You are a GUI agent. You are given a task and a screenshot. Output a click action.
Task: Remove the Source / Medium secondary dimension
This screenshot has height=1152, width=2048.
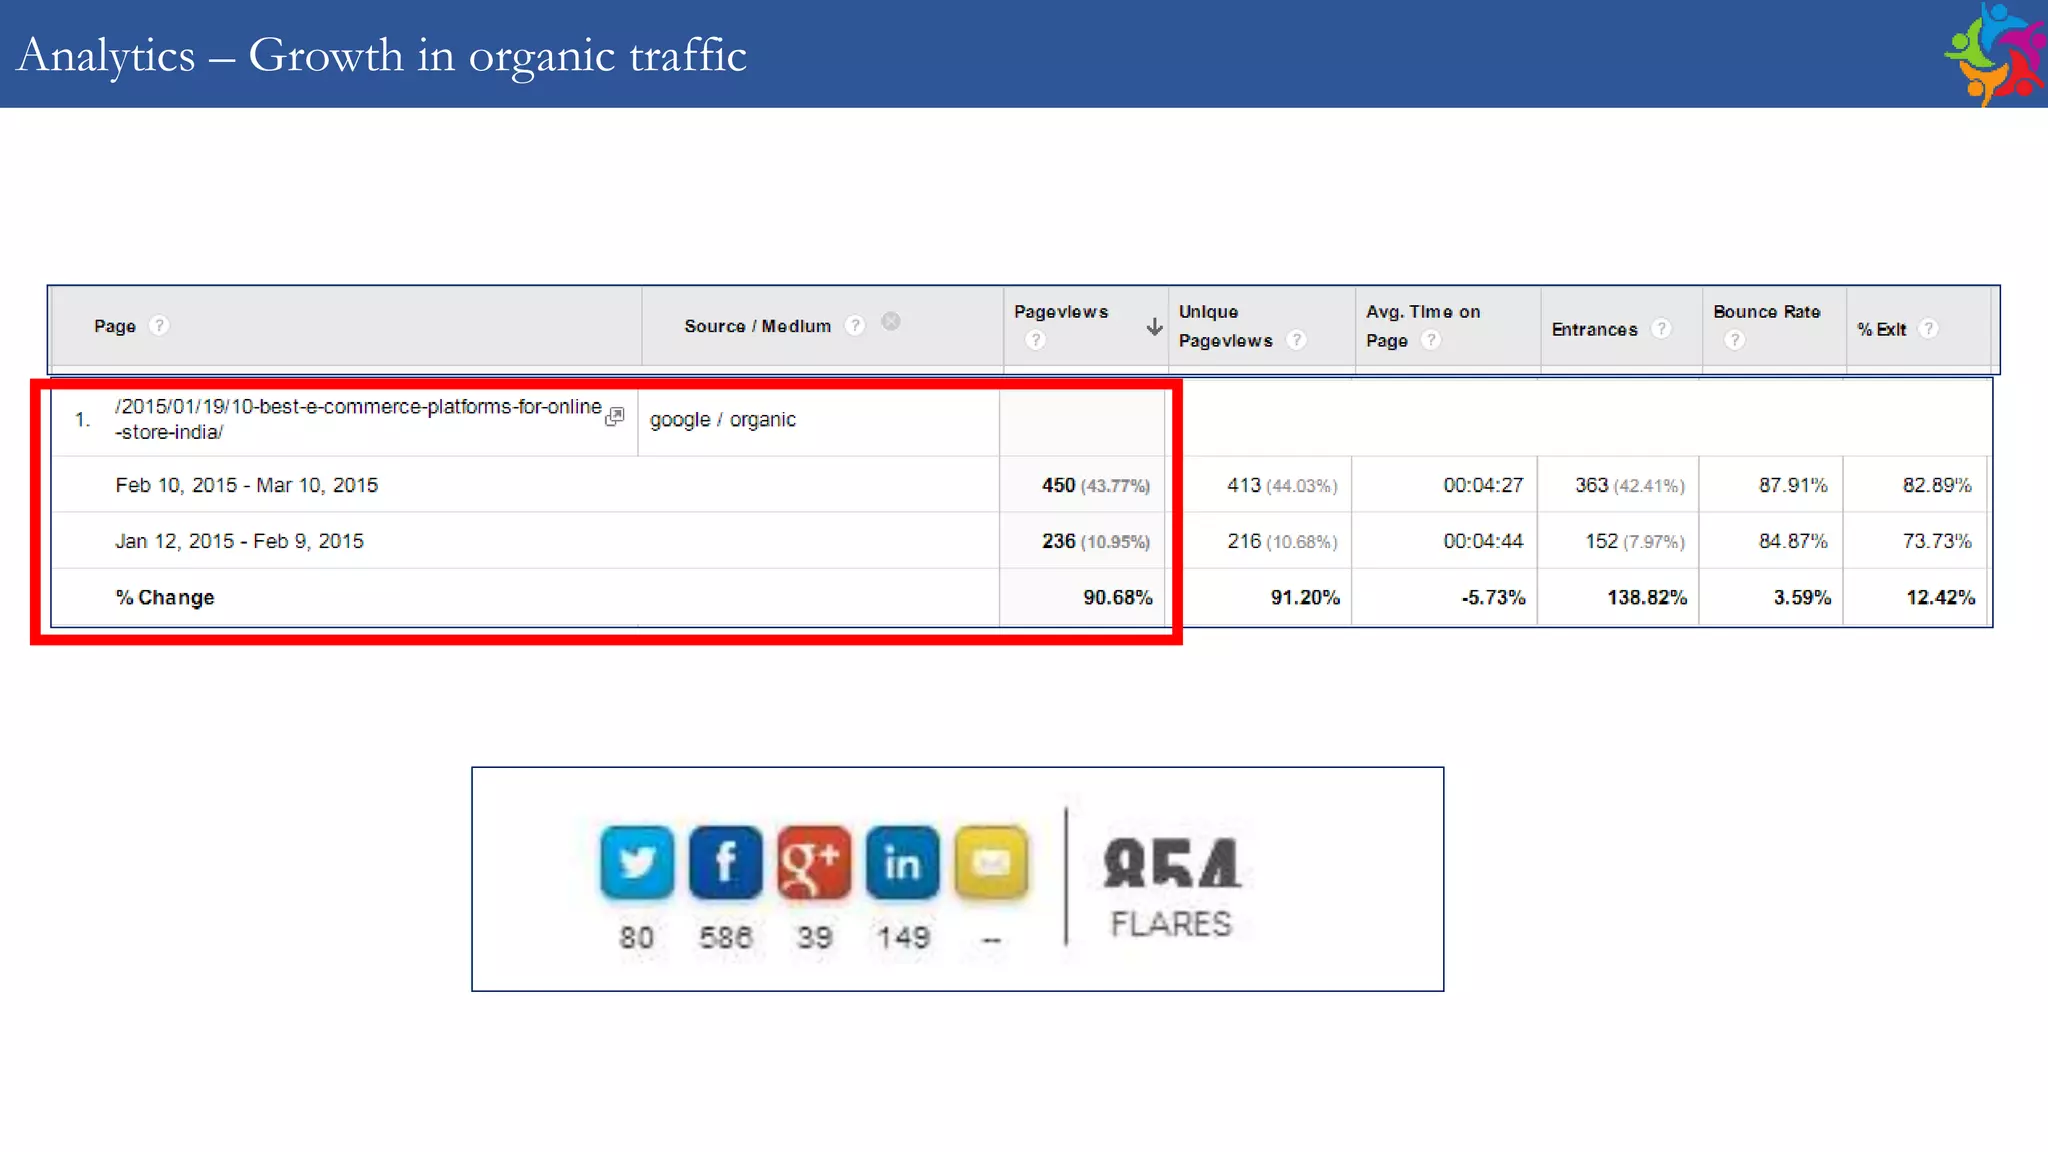pyautogui.click(x=891, y=321)
